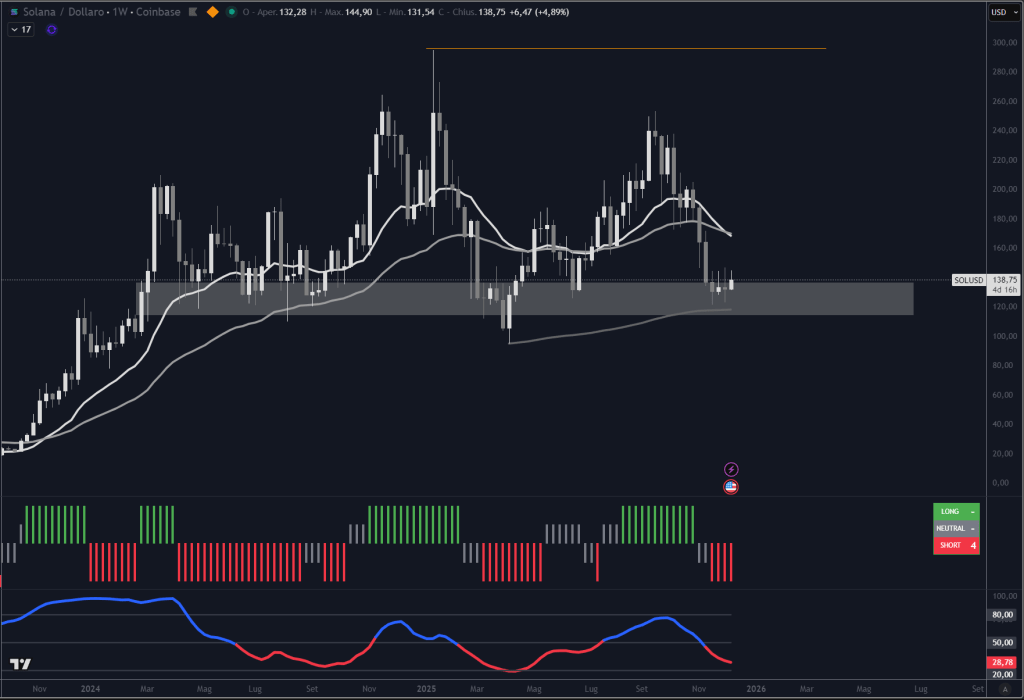Viewport: 1024px width, 700px height.
Task: Click the SOLUSD price label on the axis
Action: point(966,281)
